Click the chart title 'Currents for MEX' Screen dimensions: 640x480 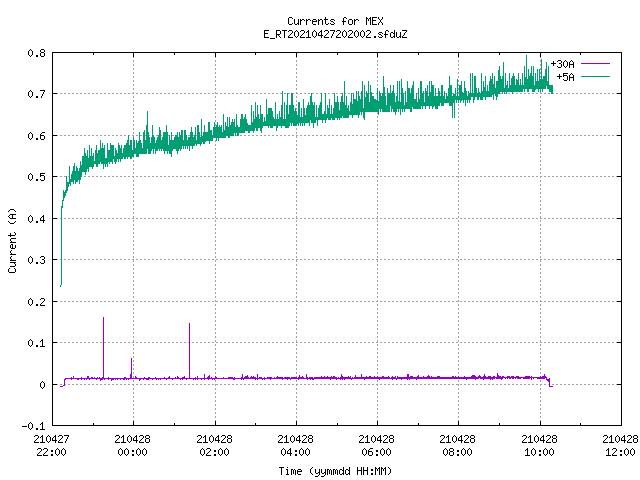335,21
